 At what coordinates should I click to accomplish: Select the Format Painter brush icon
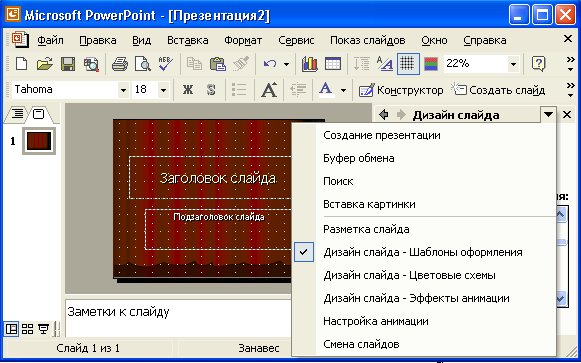point(240,64)
